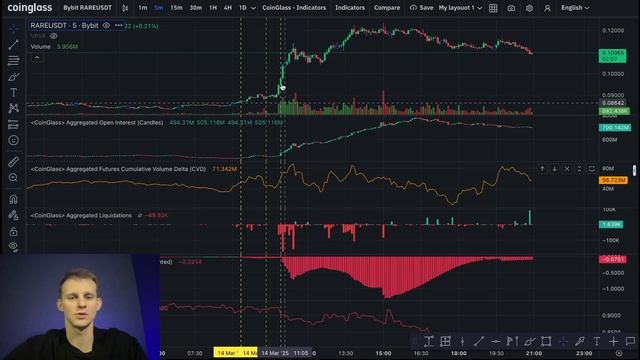Viewport: 640px width, 360px height.
Task: Open the emoji icons tool
Action: [13, 140]
